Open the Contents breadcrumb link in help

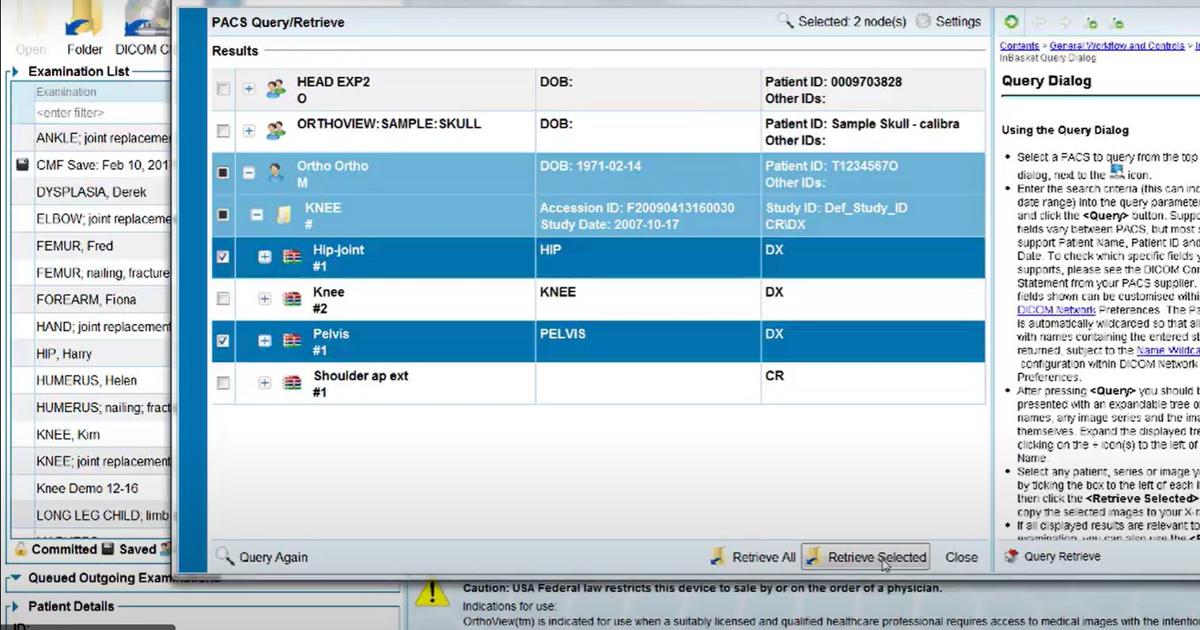click(x=1019, y=46)
